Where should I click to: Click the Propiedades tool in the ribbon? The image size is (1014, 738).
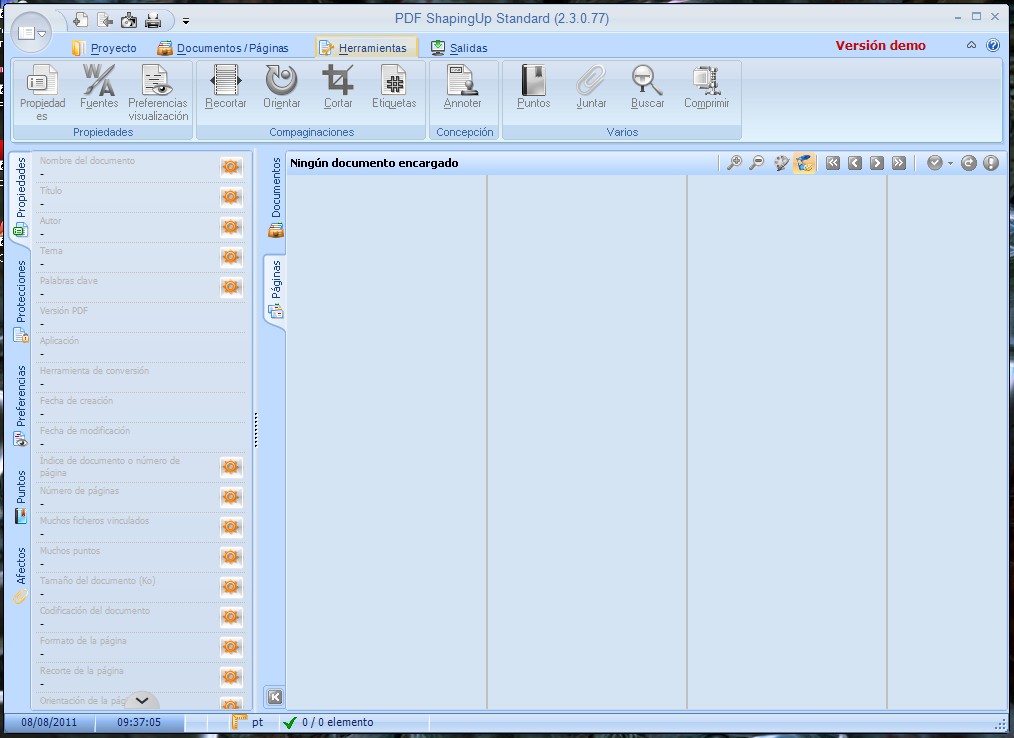pos(42,92)
